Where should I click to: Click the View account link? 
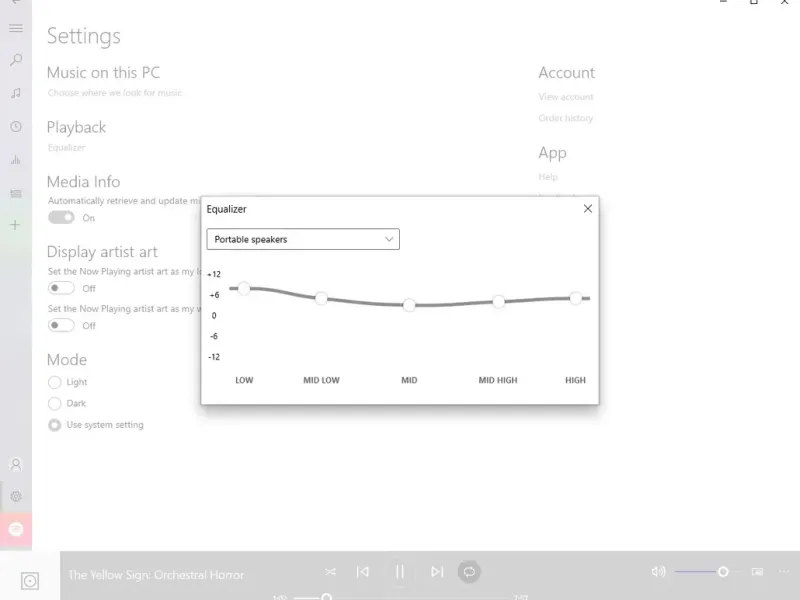point(566,97)
